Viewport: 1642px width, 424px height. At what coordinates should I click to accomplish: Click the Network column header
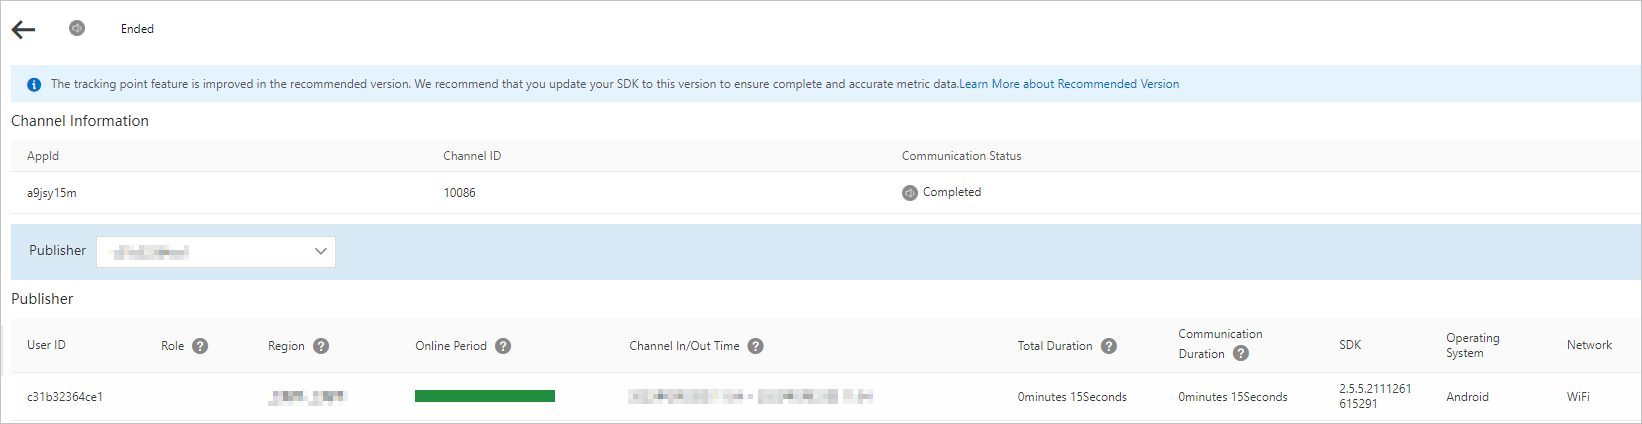pos(1589,345)
